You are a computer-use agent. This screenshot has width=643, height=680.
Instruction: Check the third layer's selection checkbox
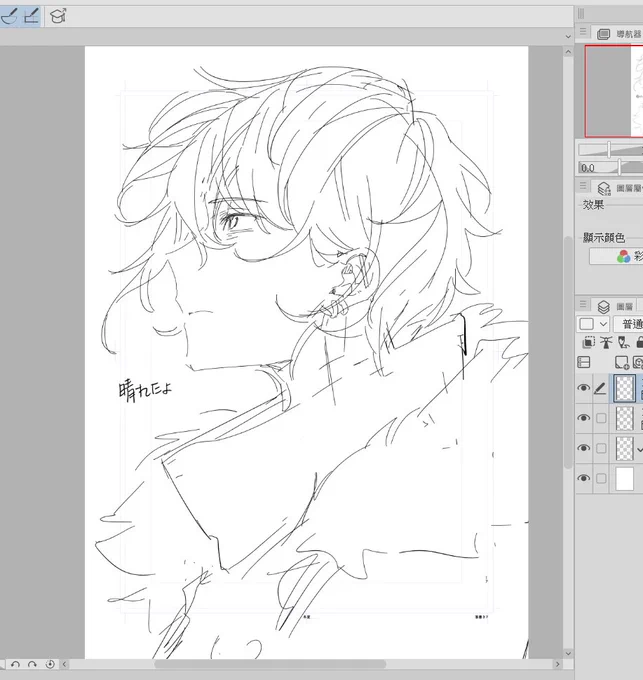point(601,448)
